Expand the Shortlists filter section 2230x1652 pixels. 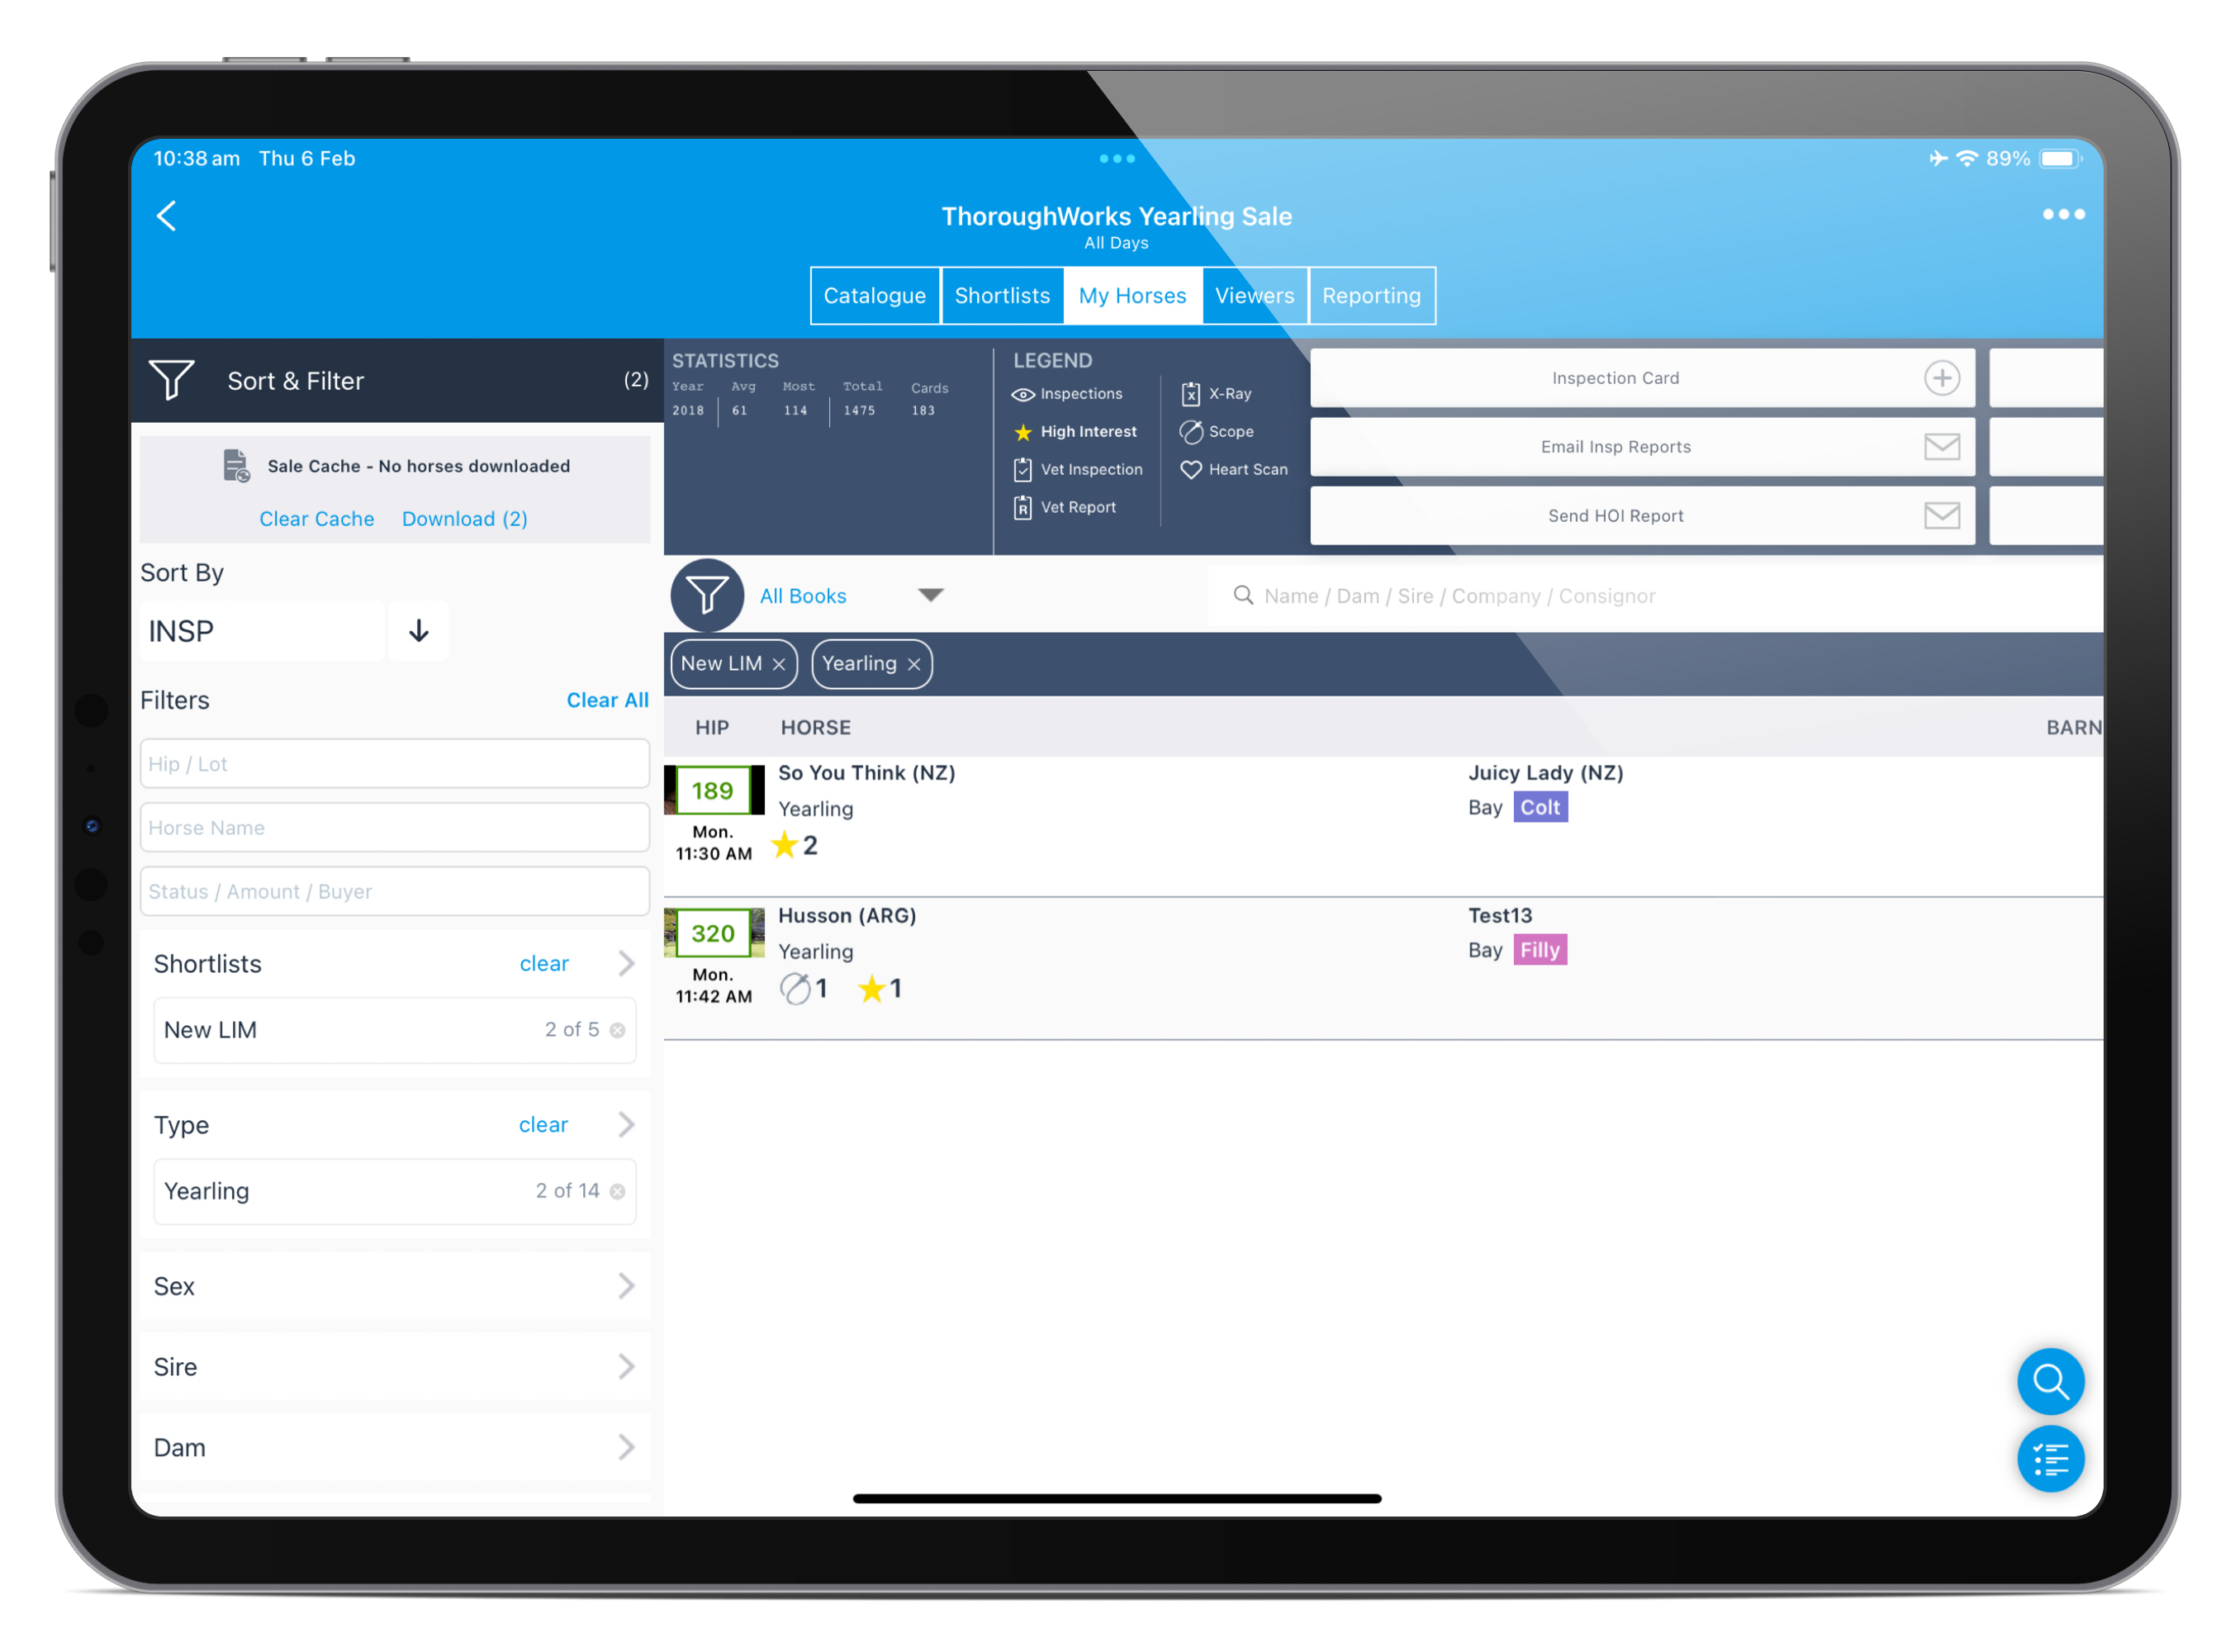(627, 963)
